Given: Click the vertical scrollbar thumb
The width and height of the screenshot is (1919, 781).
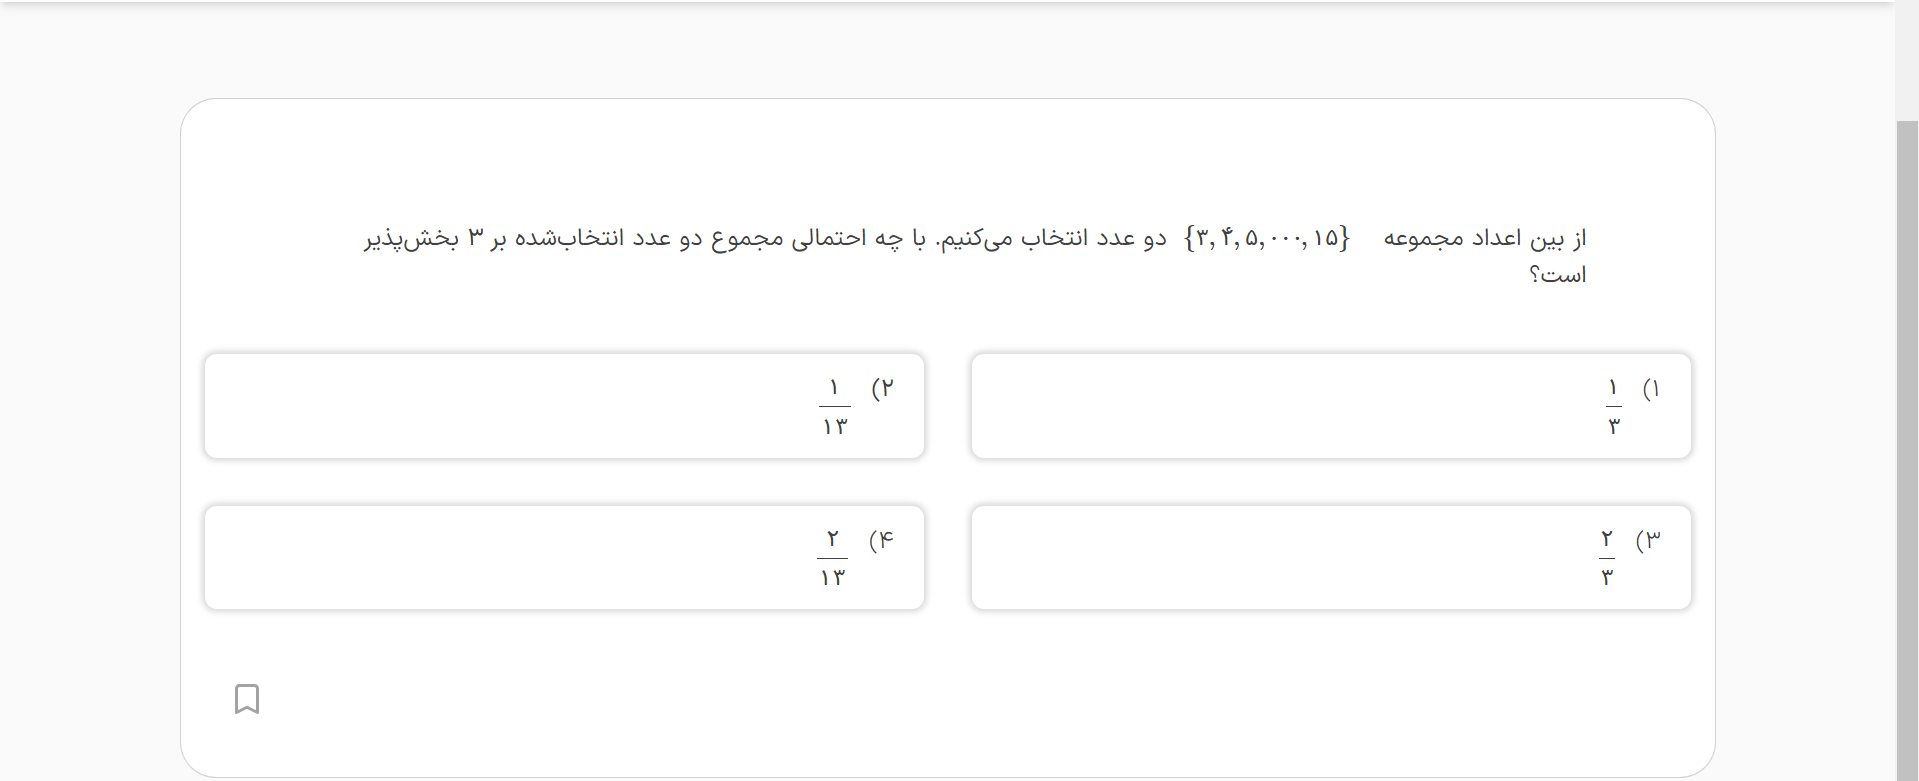Looking at the screenshot, I should click(1907, 450).
